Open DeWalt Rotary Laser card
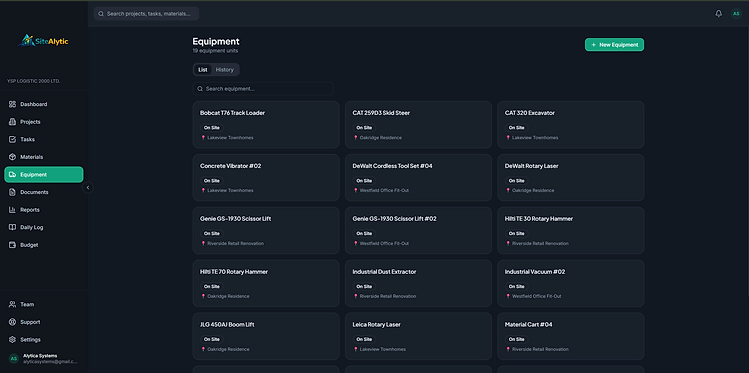Viewport: 749px width, 373px height. pos(571,178)
